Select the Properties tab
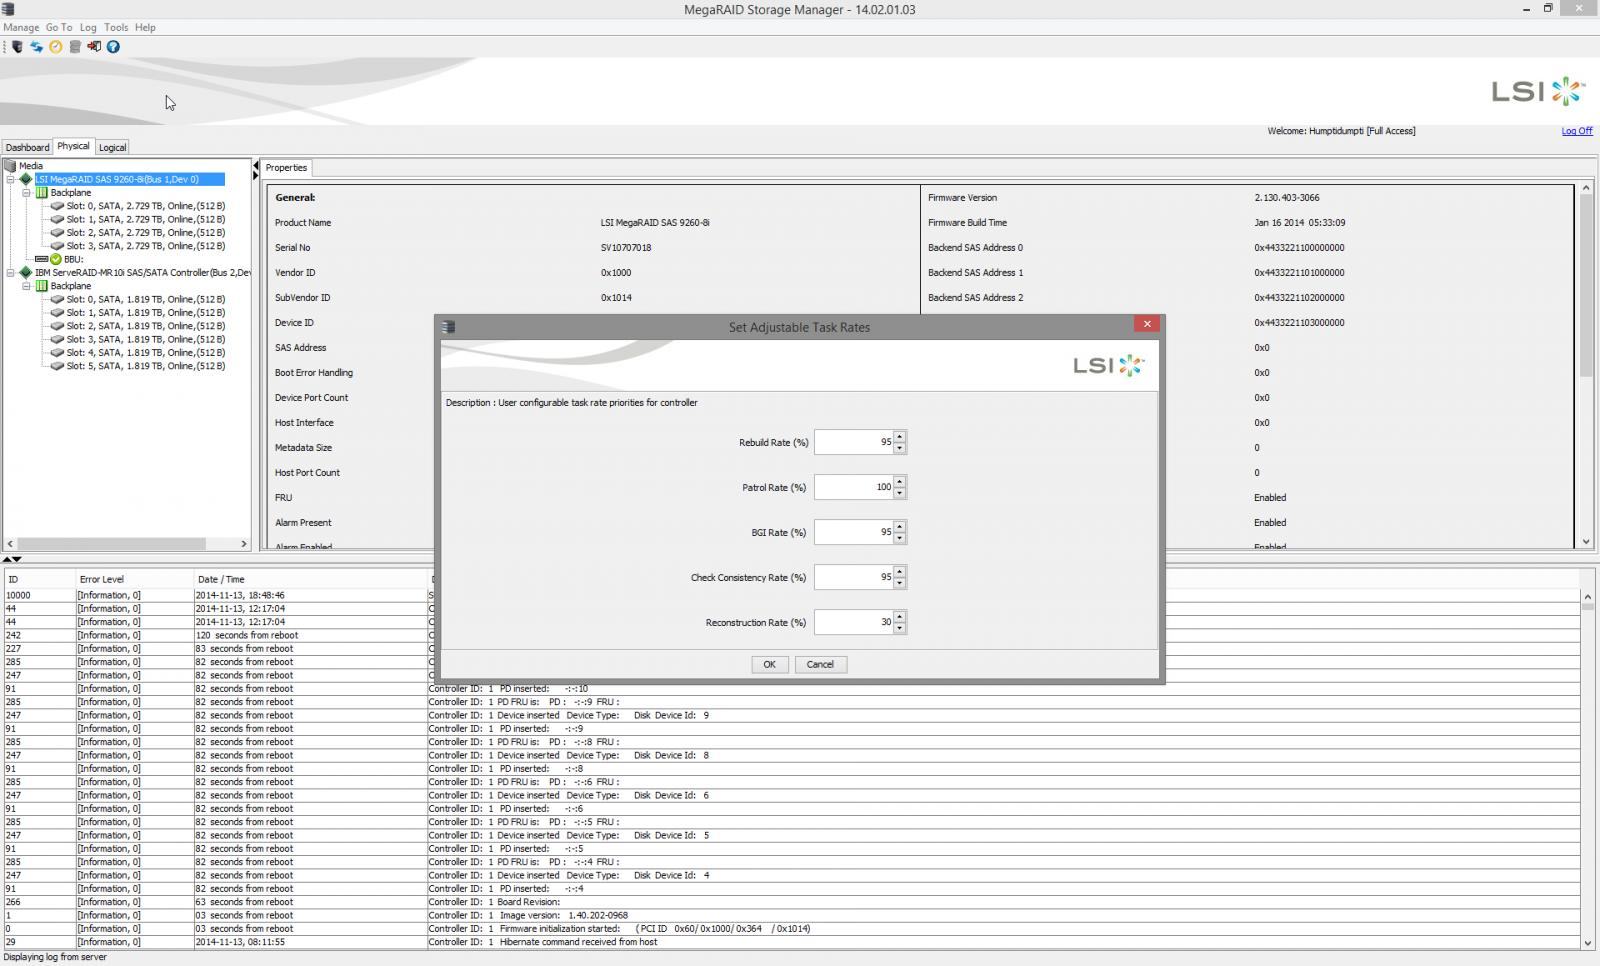This screenshot has width=1600, height=966. [286, 168]
